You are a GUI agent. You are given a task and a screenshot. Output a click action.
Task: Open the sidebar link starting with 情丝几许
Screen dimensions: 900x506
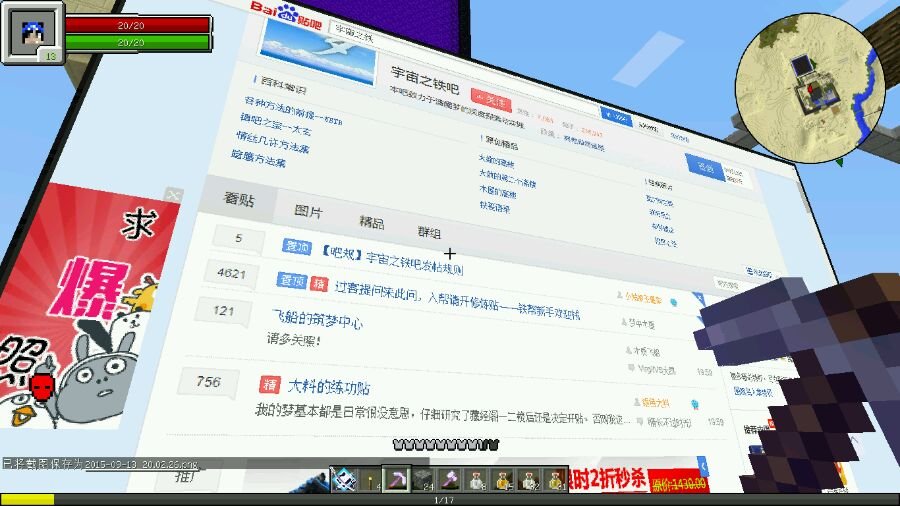tap(273, 142)
